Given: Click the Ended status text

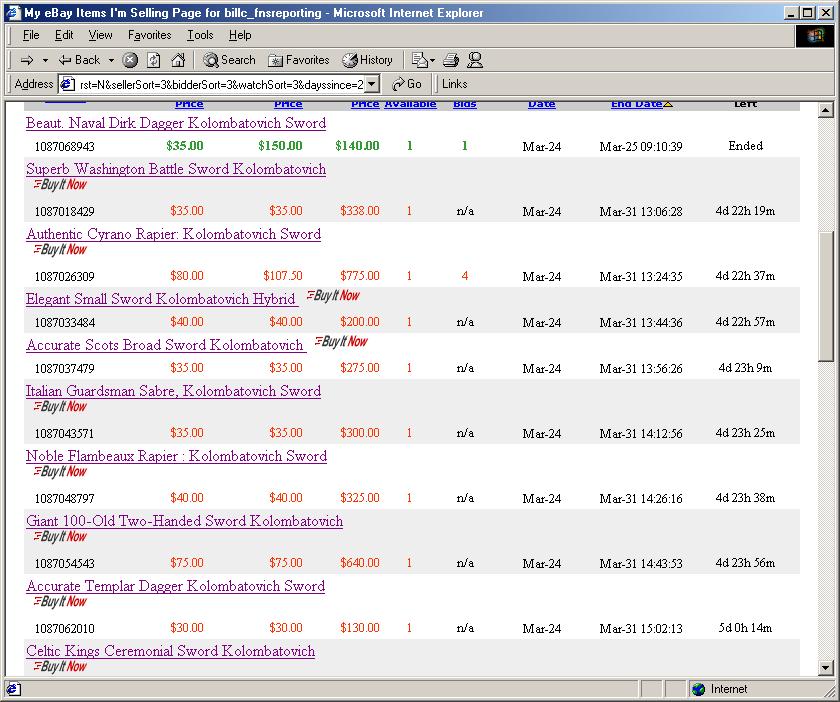Looking at the screenshot, I should 746,146.
